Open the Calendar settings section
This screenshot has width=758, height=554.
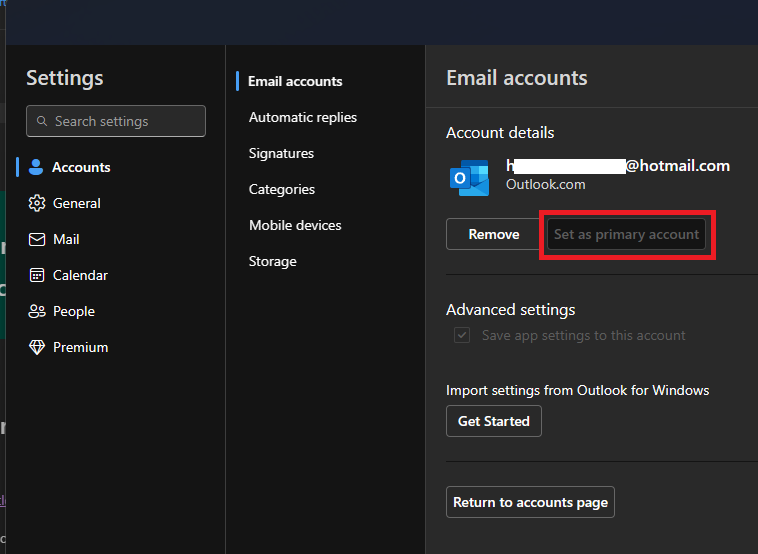point(80,276)
